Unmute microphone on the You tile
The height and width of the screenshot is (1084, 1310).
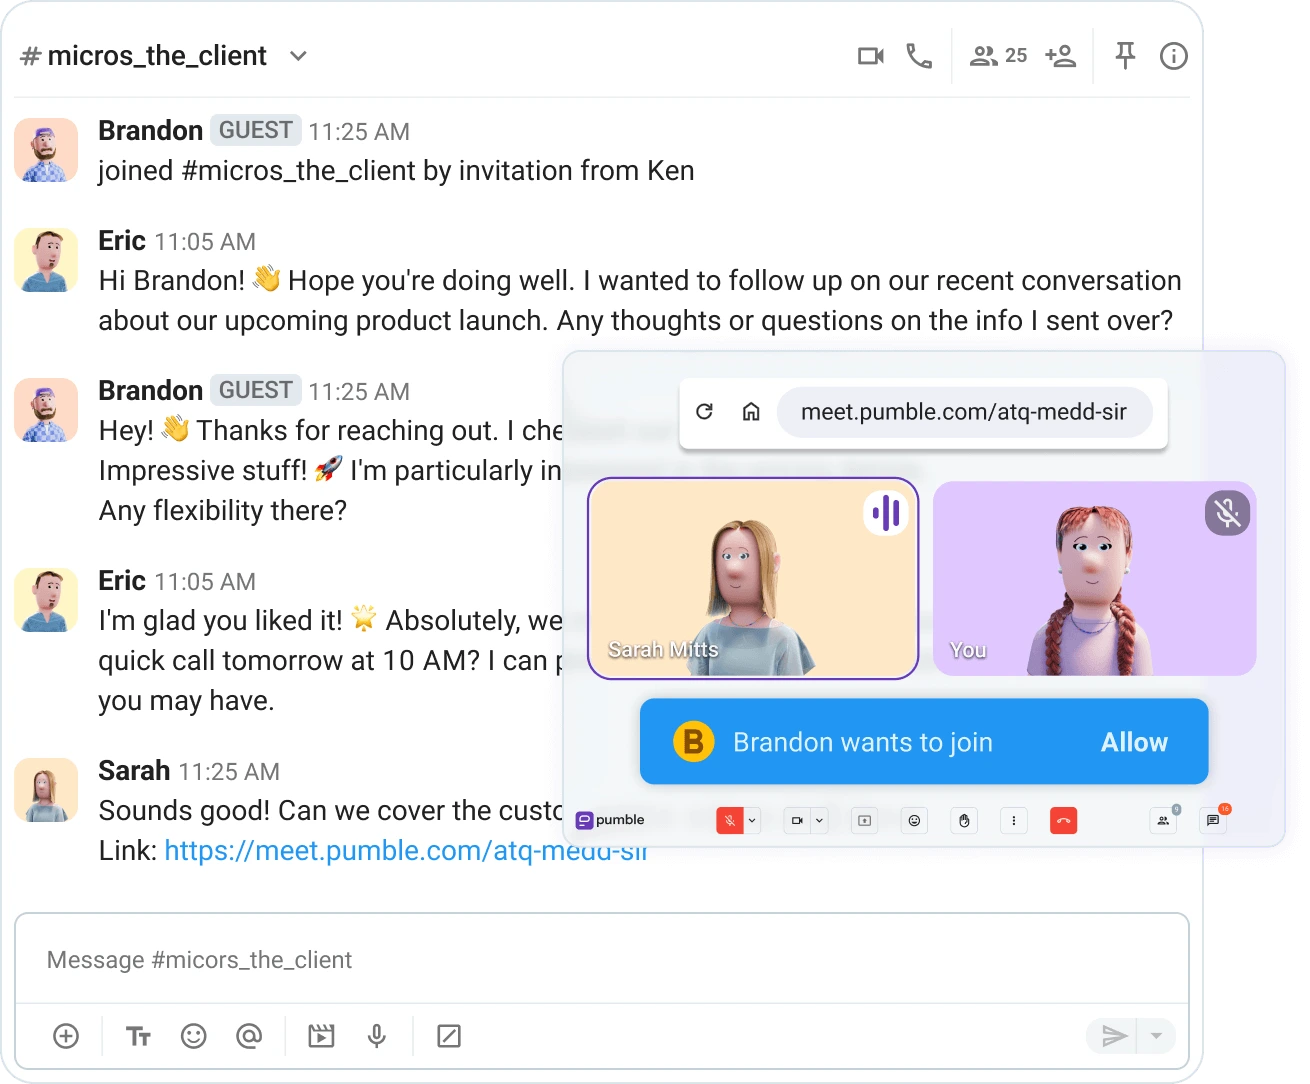tap(1227, 513)
